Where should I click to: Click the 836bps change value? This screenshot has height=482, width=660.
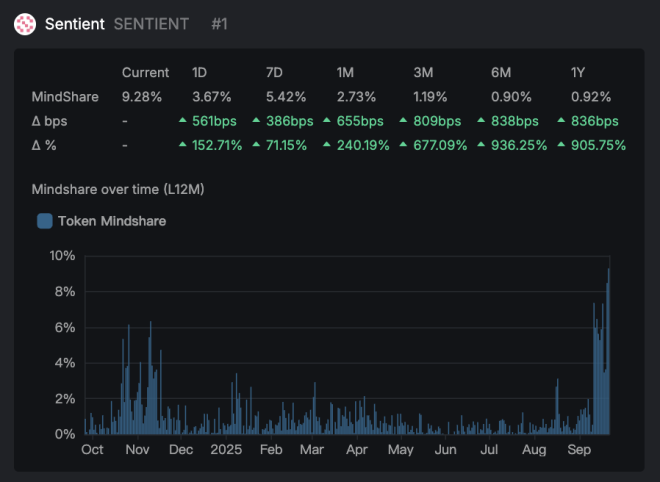pos(595,121)
